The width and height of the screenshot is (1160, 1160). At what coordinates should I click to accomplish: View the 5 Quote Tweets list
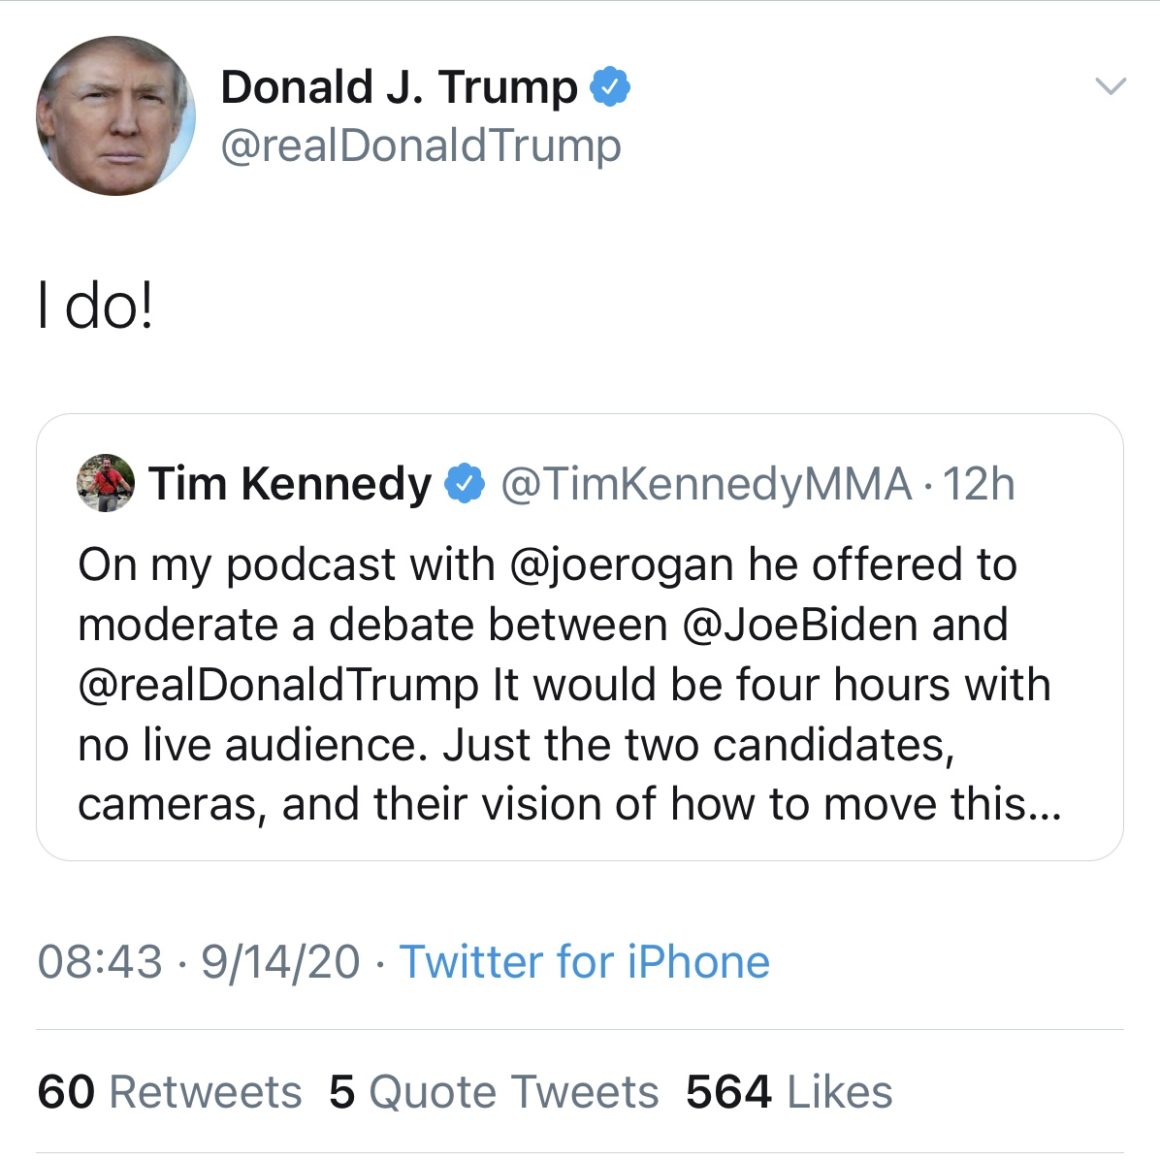coord(493,1091)
